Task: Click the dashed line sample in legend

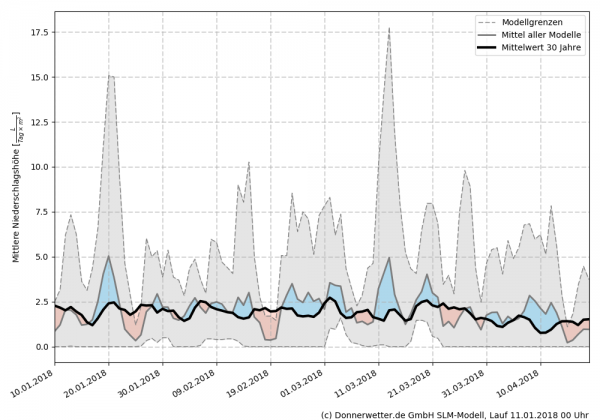Action: [489, 20]
